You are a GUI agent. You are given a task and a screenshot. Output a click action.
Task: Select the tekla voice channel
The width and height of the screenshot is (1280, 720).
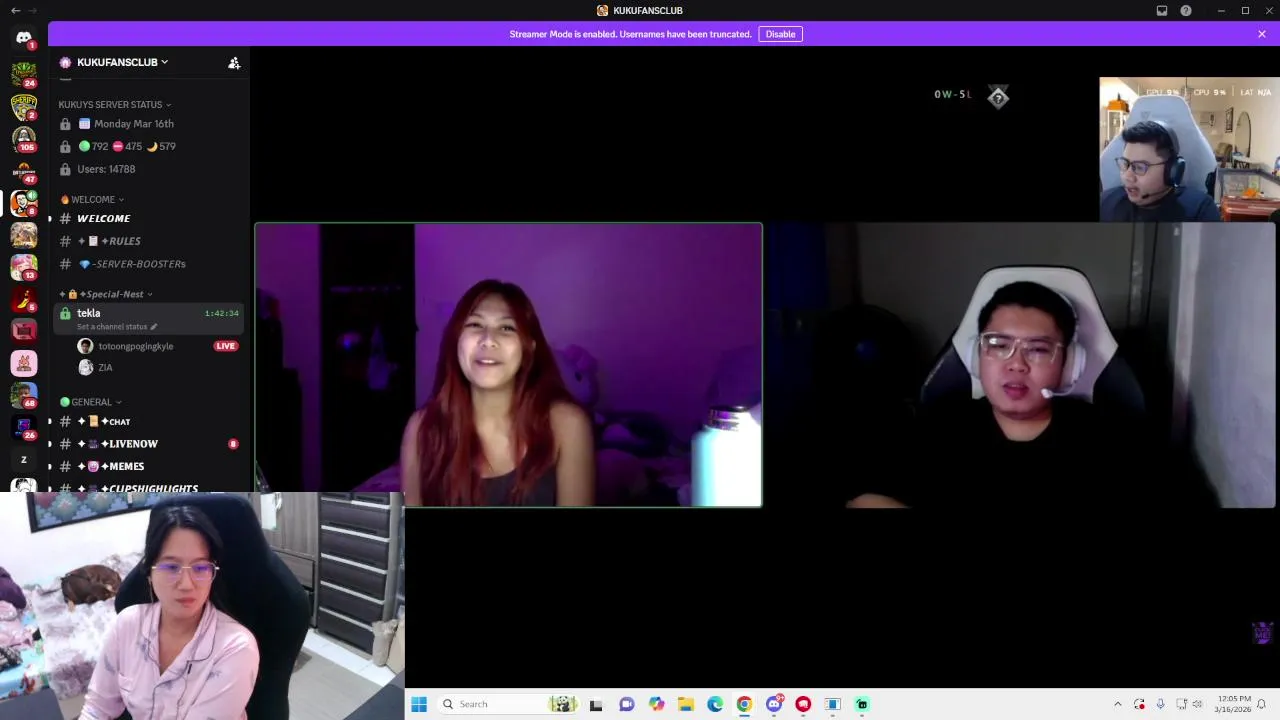[x=149, y=319]
